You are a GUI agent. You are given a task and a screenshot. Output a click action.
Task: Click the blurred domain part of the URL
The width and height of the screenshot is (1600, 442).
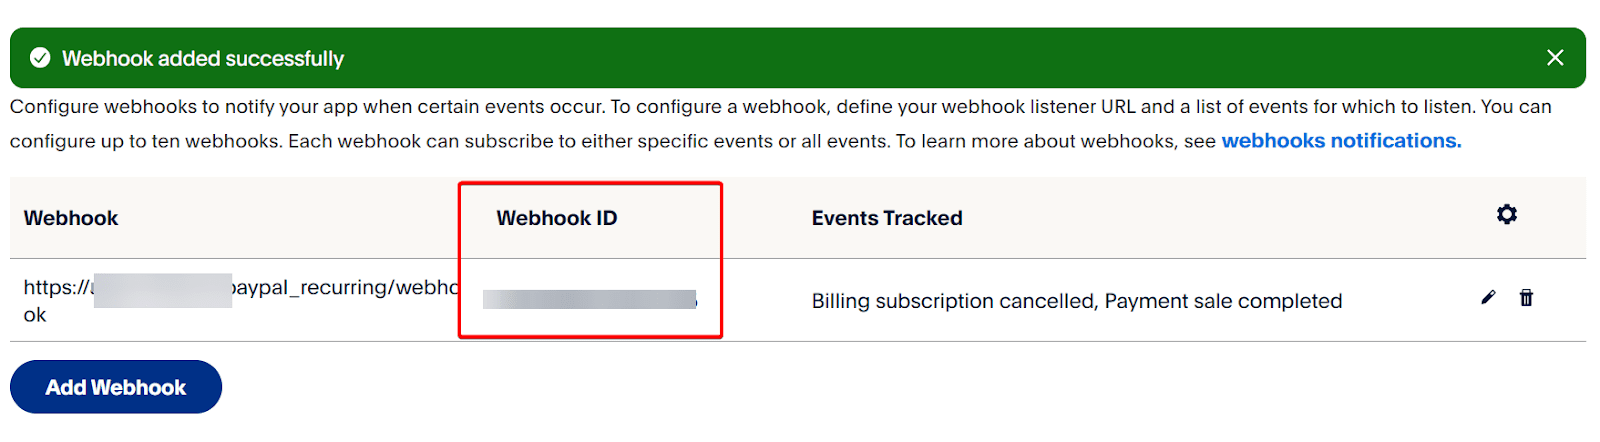pyautogui.click(x=163, y=290)
